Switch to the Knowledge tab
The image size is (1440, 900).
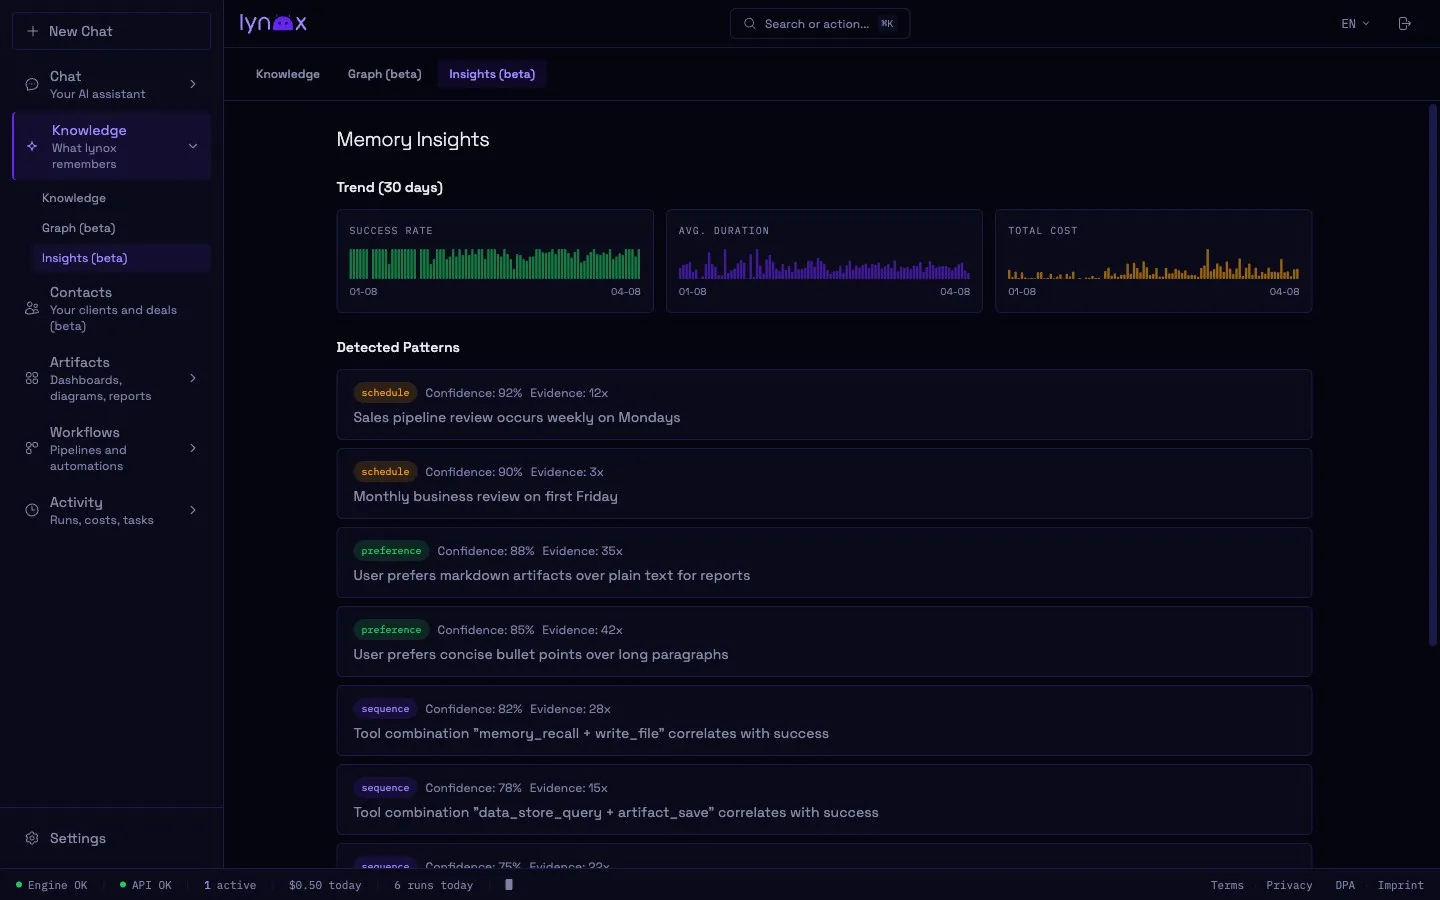[x=288, y=74]
